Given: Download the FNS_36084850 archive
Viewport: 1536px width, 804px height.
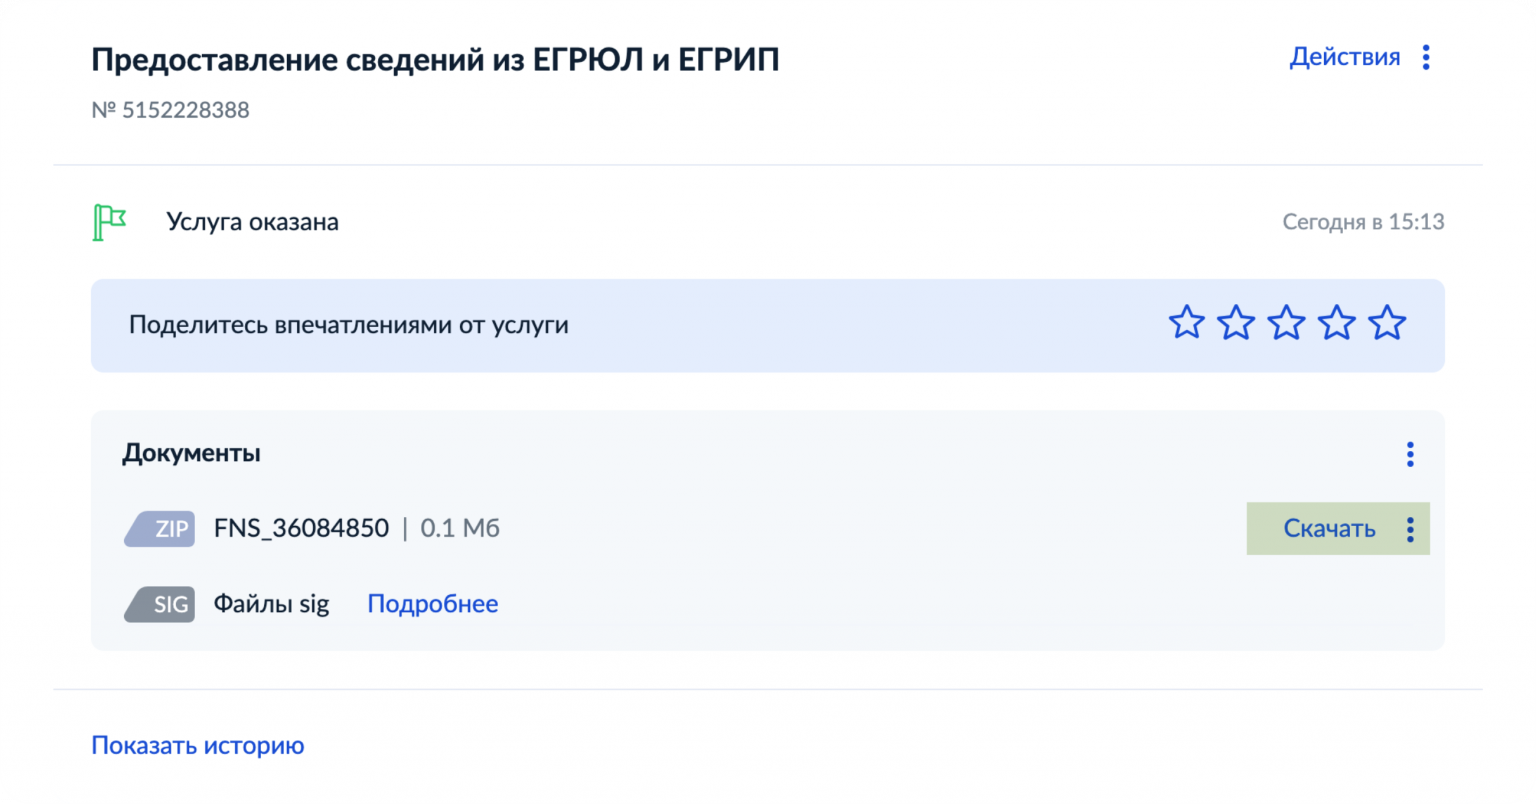Looking at the screenshot, I should pyautogui.click(x=1330, y=529).
